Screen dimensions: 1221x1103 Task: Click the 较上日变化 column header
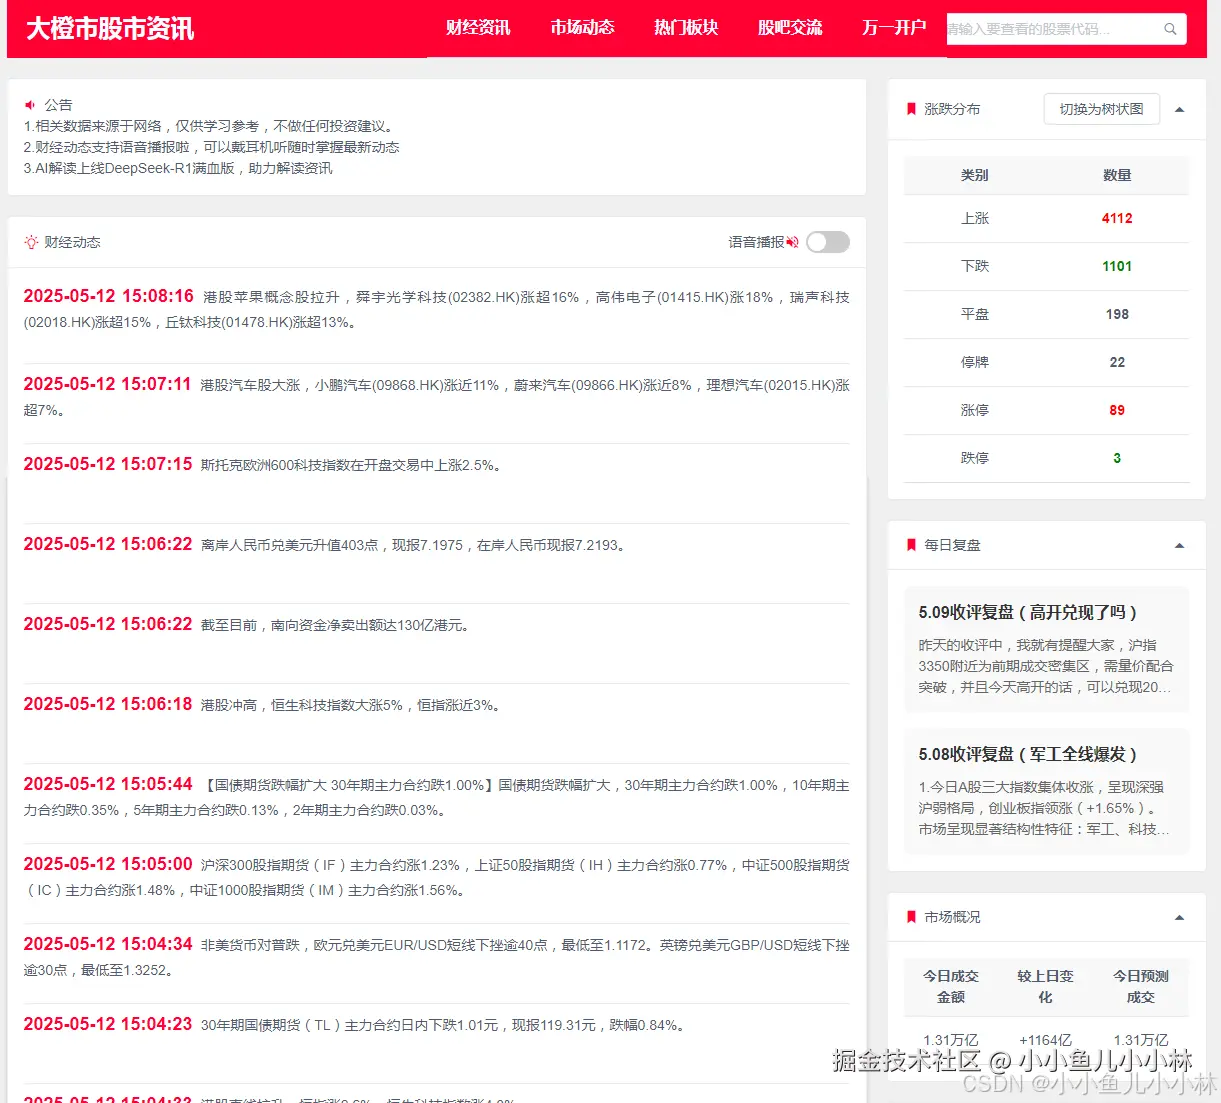(1046, 986)
